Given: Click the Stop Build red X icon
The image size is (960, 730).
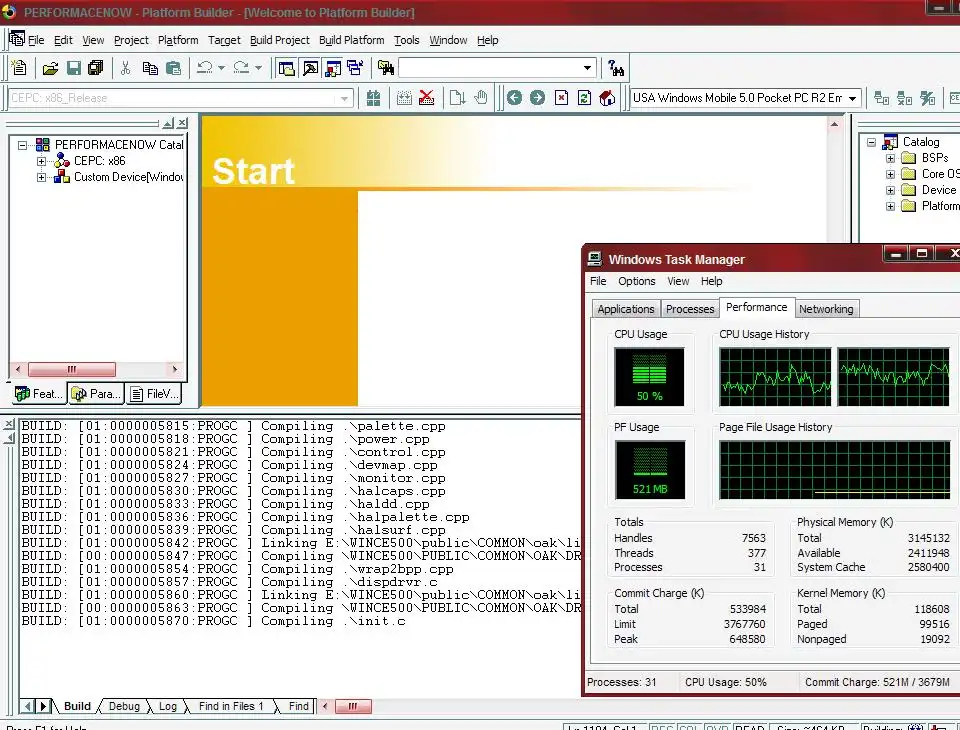Looking at the screenshot, I should [x=427, y=98].
